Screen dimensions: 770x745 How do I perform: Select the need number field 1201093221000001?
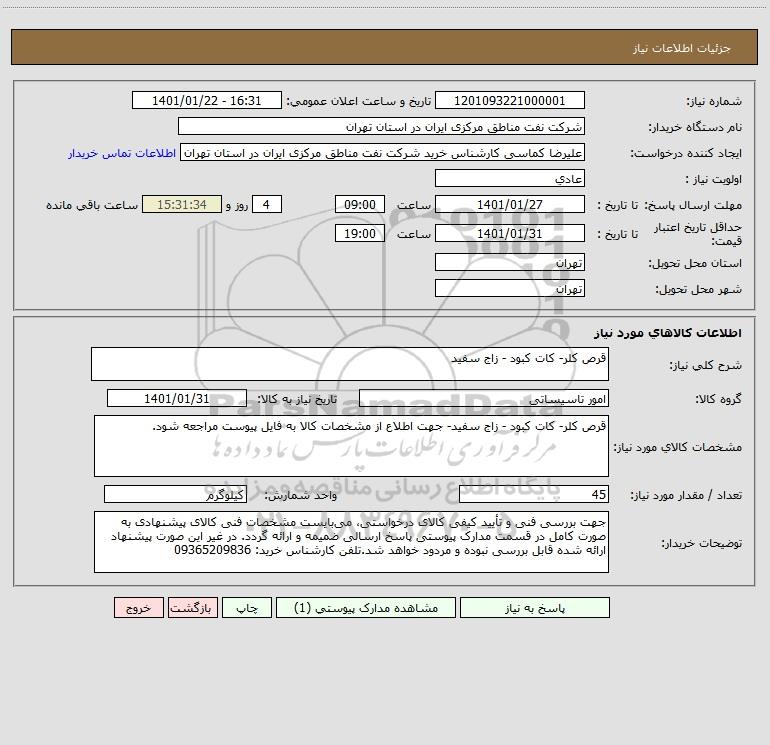pyautogui.click(x=510, y=101)
